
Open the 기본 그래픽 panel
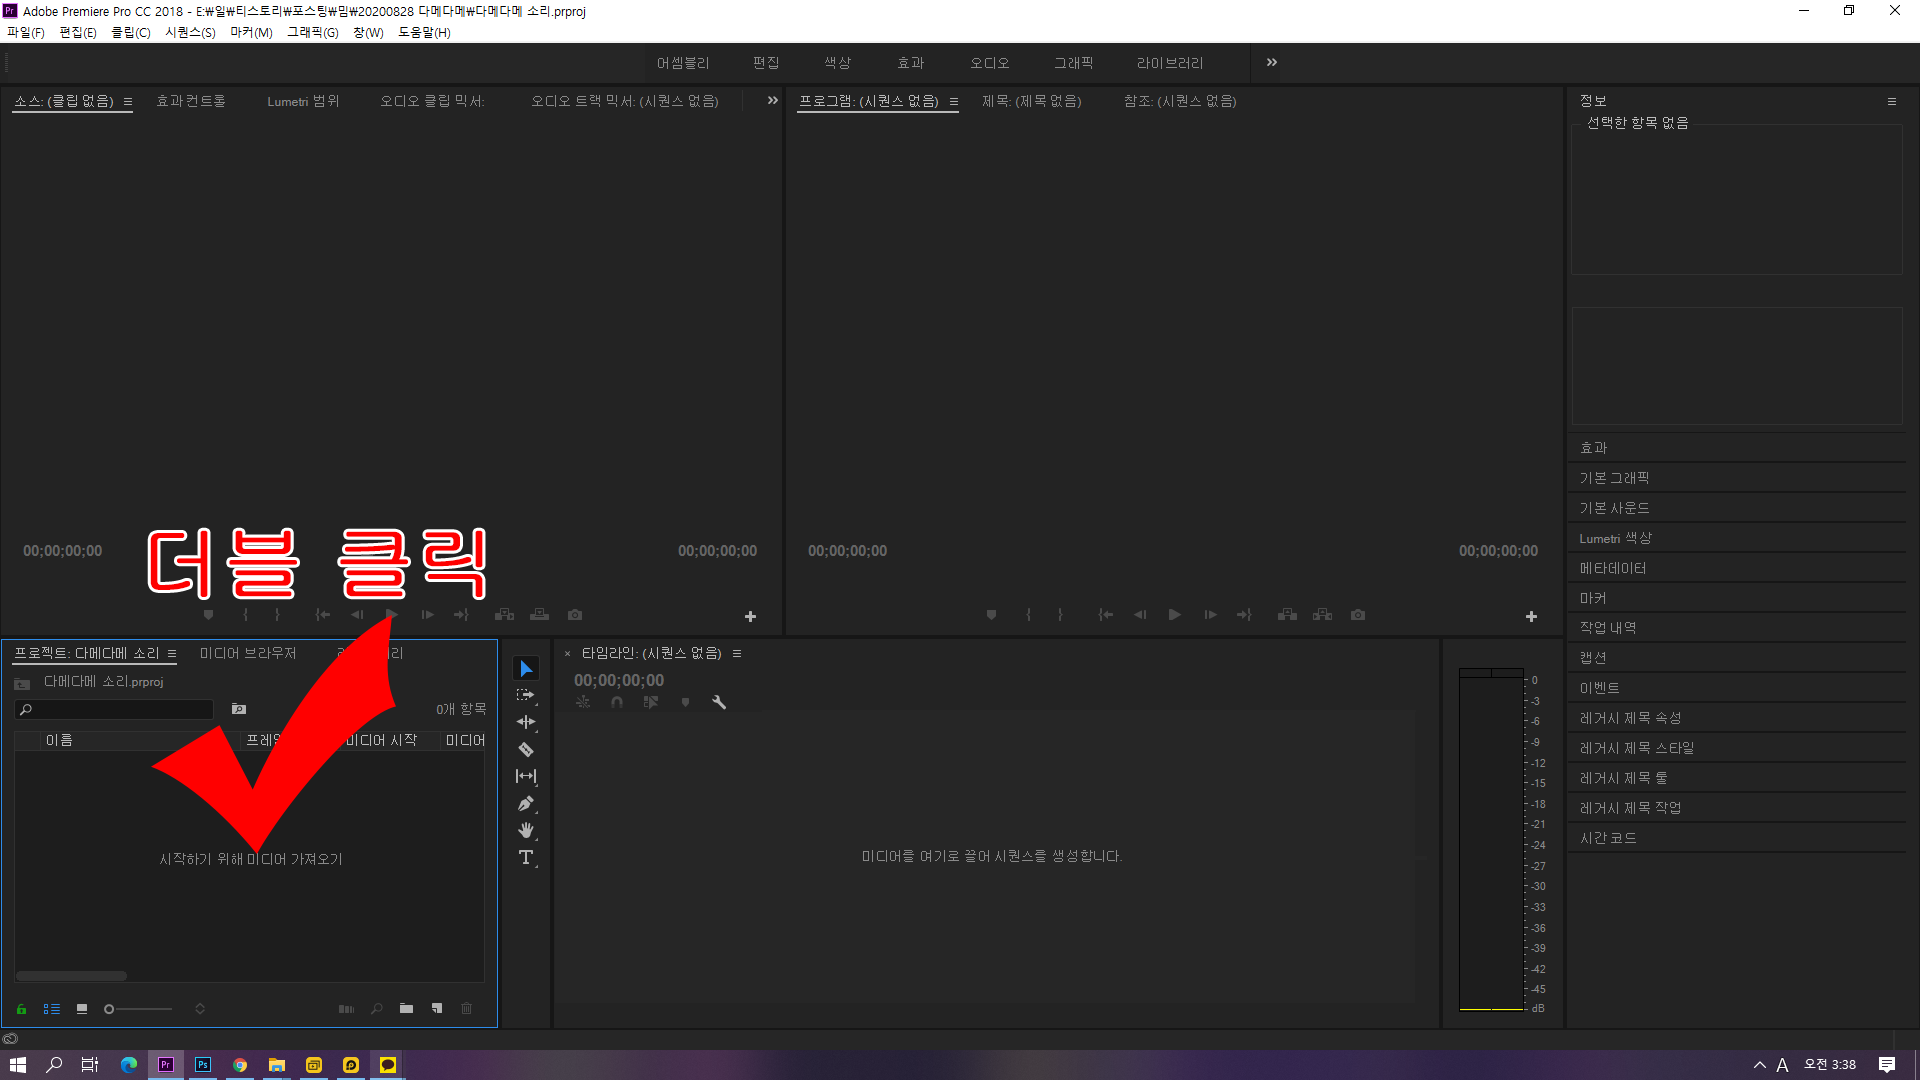pos(1614,478)
